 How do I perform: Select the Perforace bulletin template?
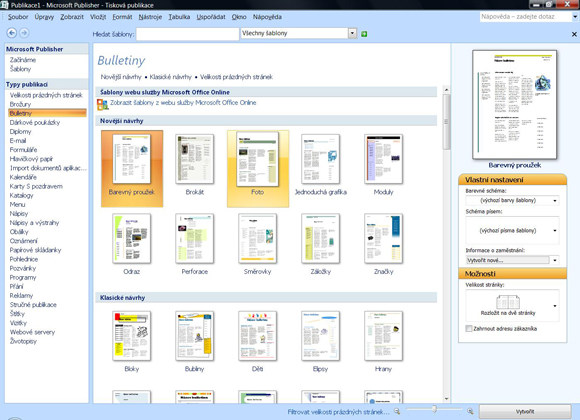[x=195, y=244]
